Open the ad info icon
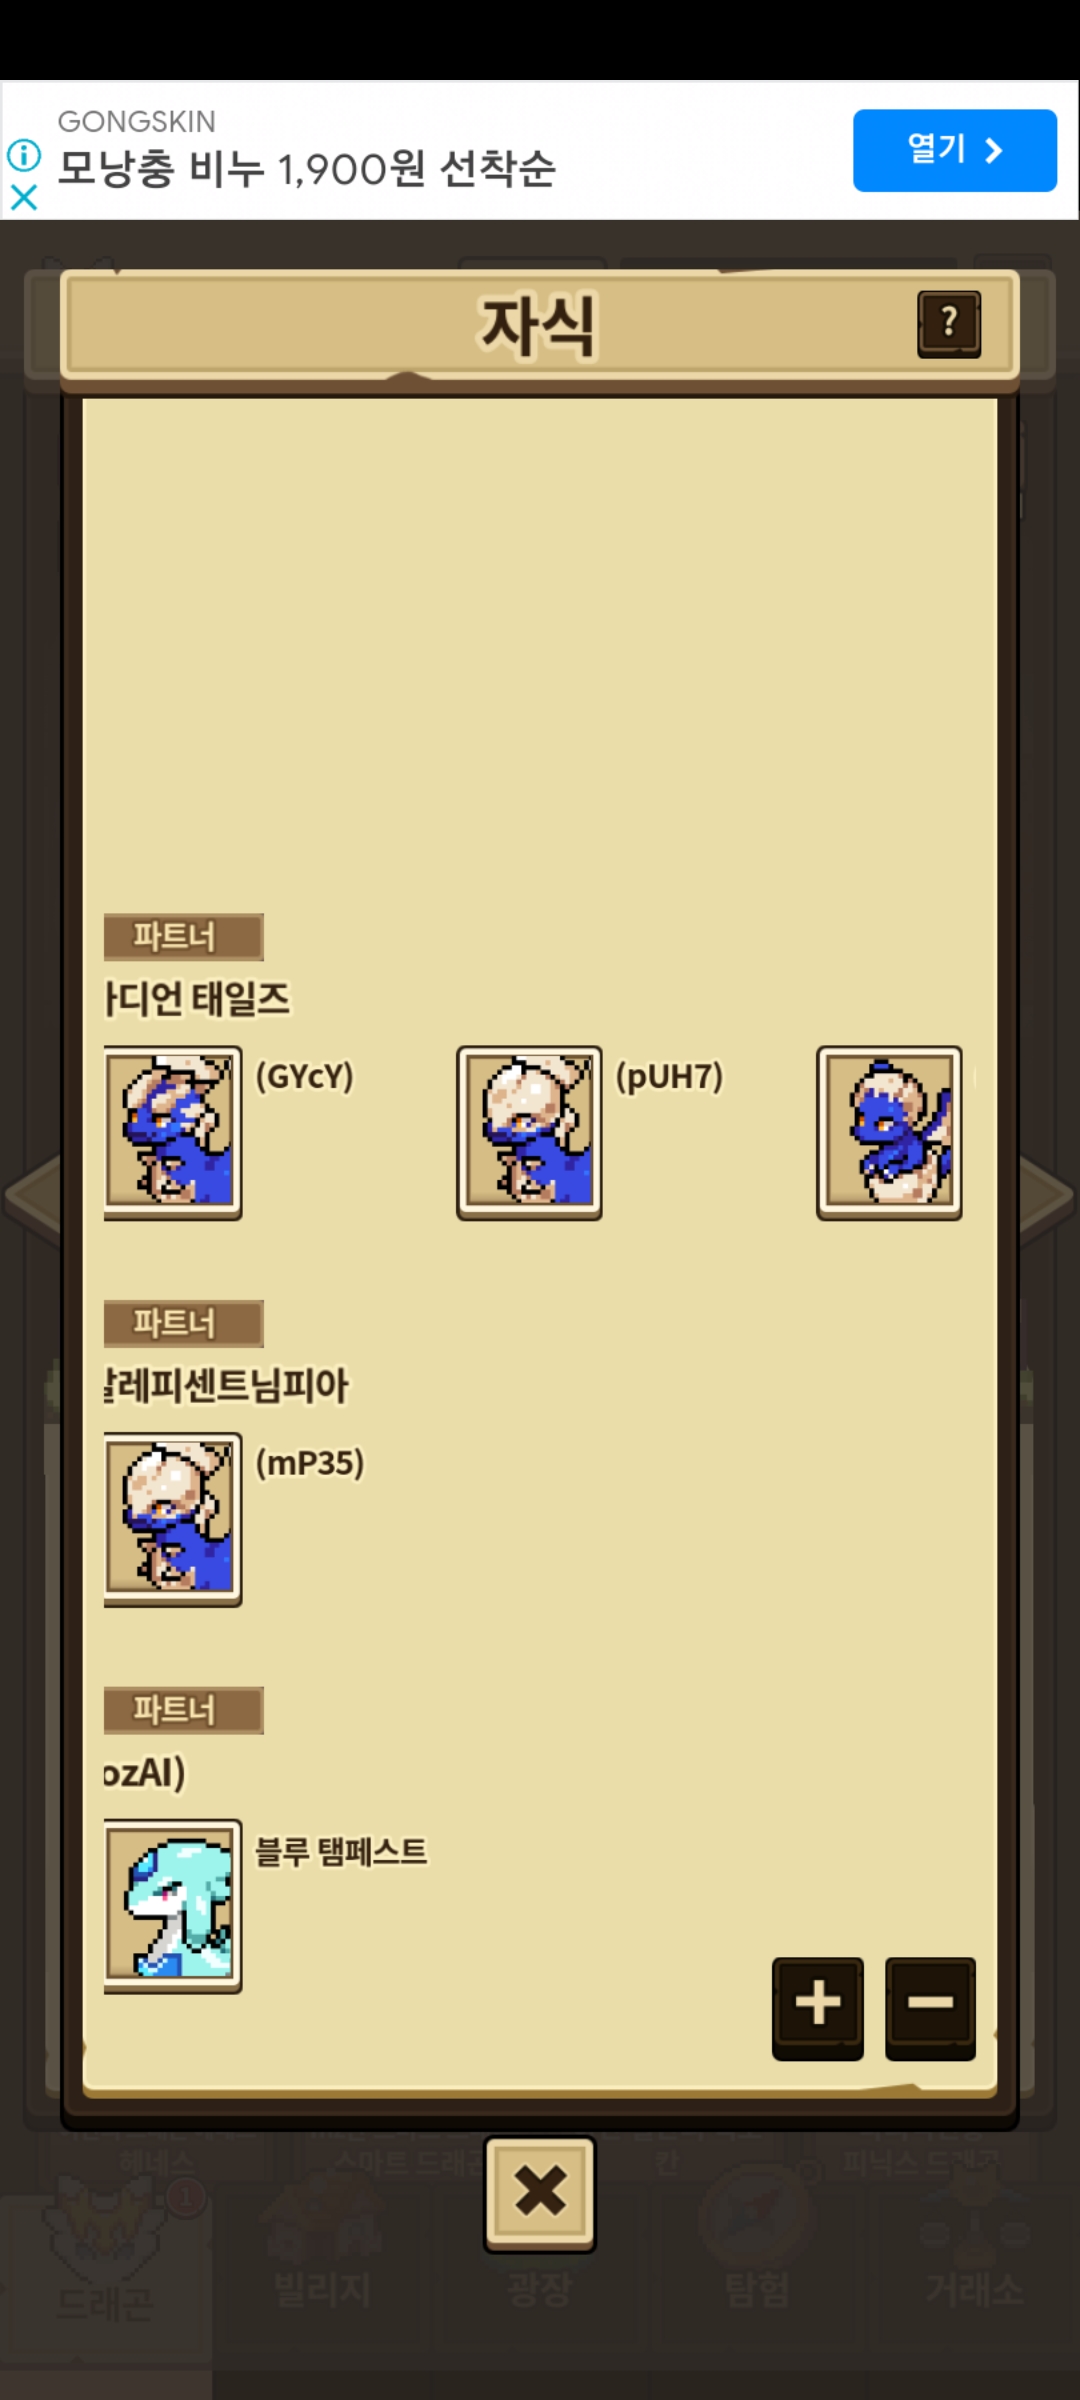The image size is (1080, 2400). (x=24, y=155)
